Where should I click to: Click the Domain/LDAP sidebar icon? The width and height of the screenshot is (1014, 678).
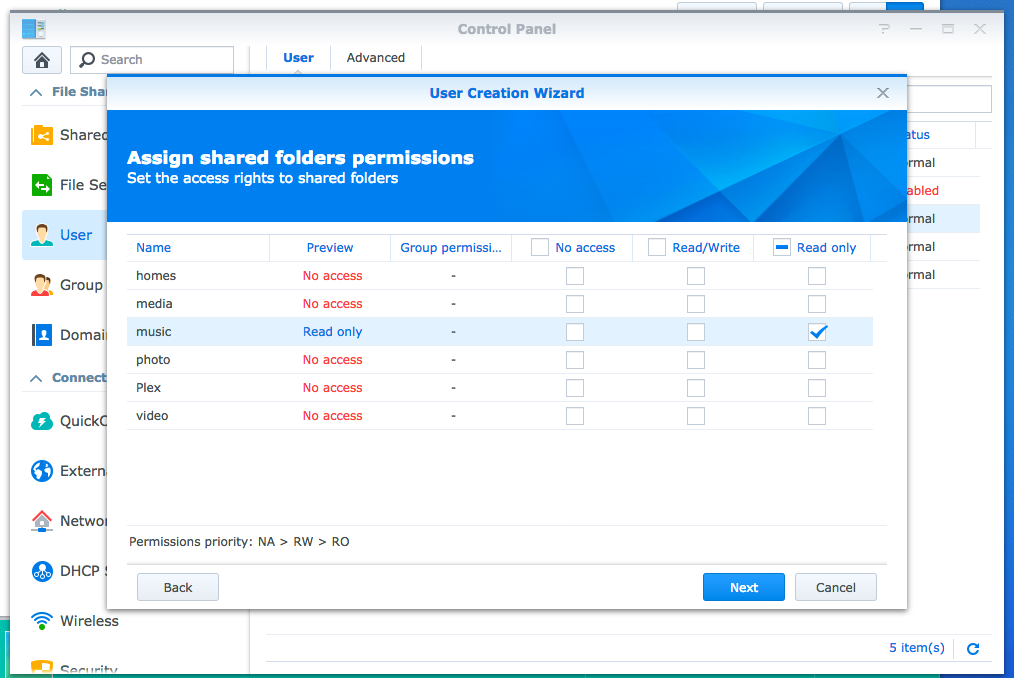click(42, 335)
